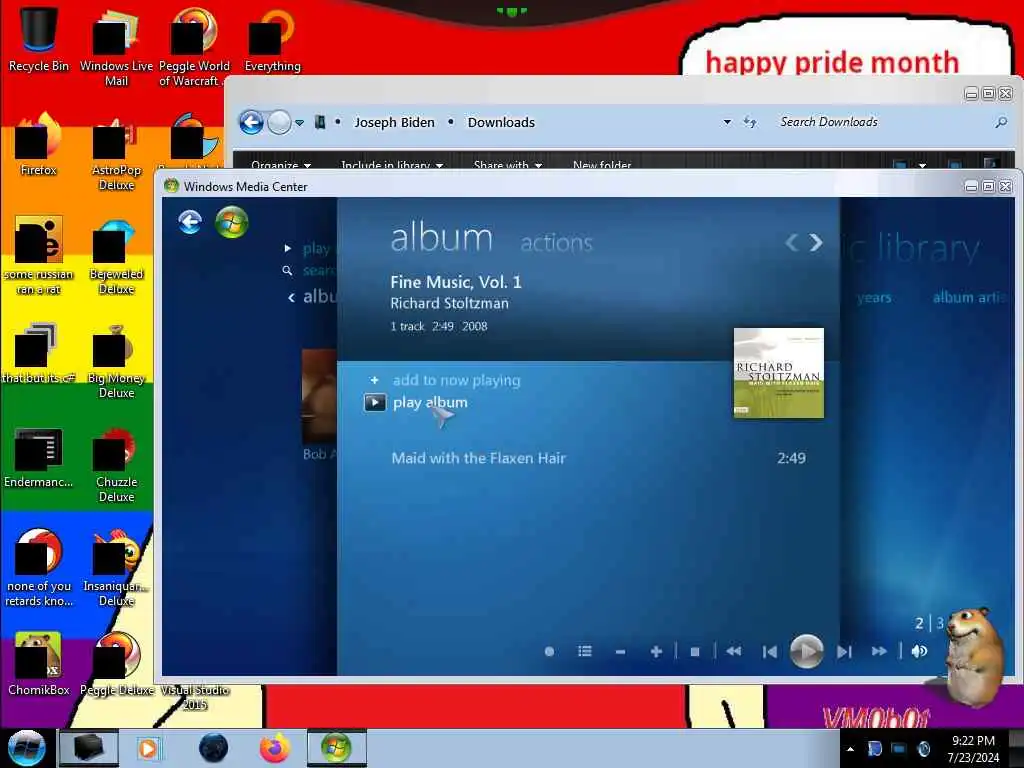Open Chuzzle Deluxe desktop icon
Screen dimensions: 1024x768
pyautogui.click(x=116, y=465)
